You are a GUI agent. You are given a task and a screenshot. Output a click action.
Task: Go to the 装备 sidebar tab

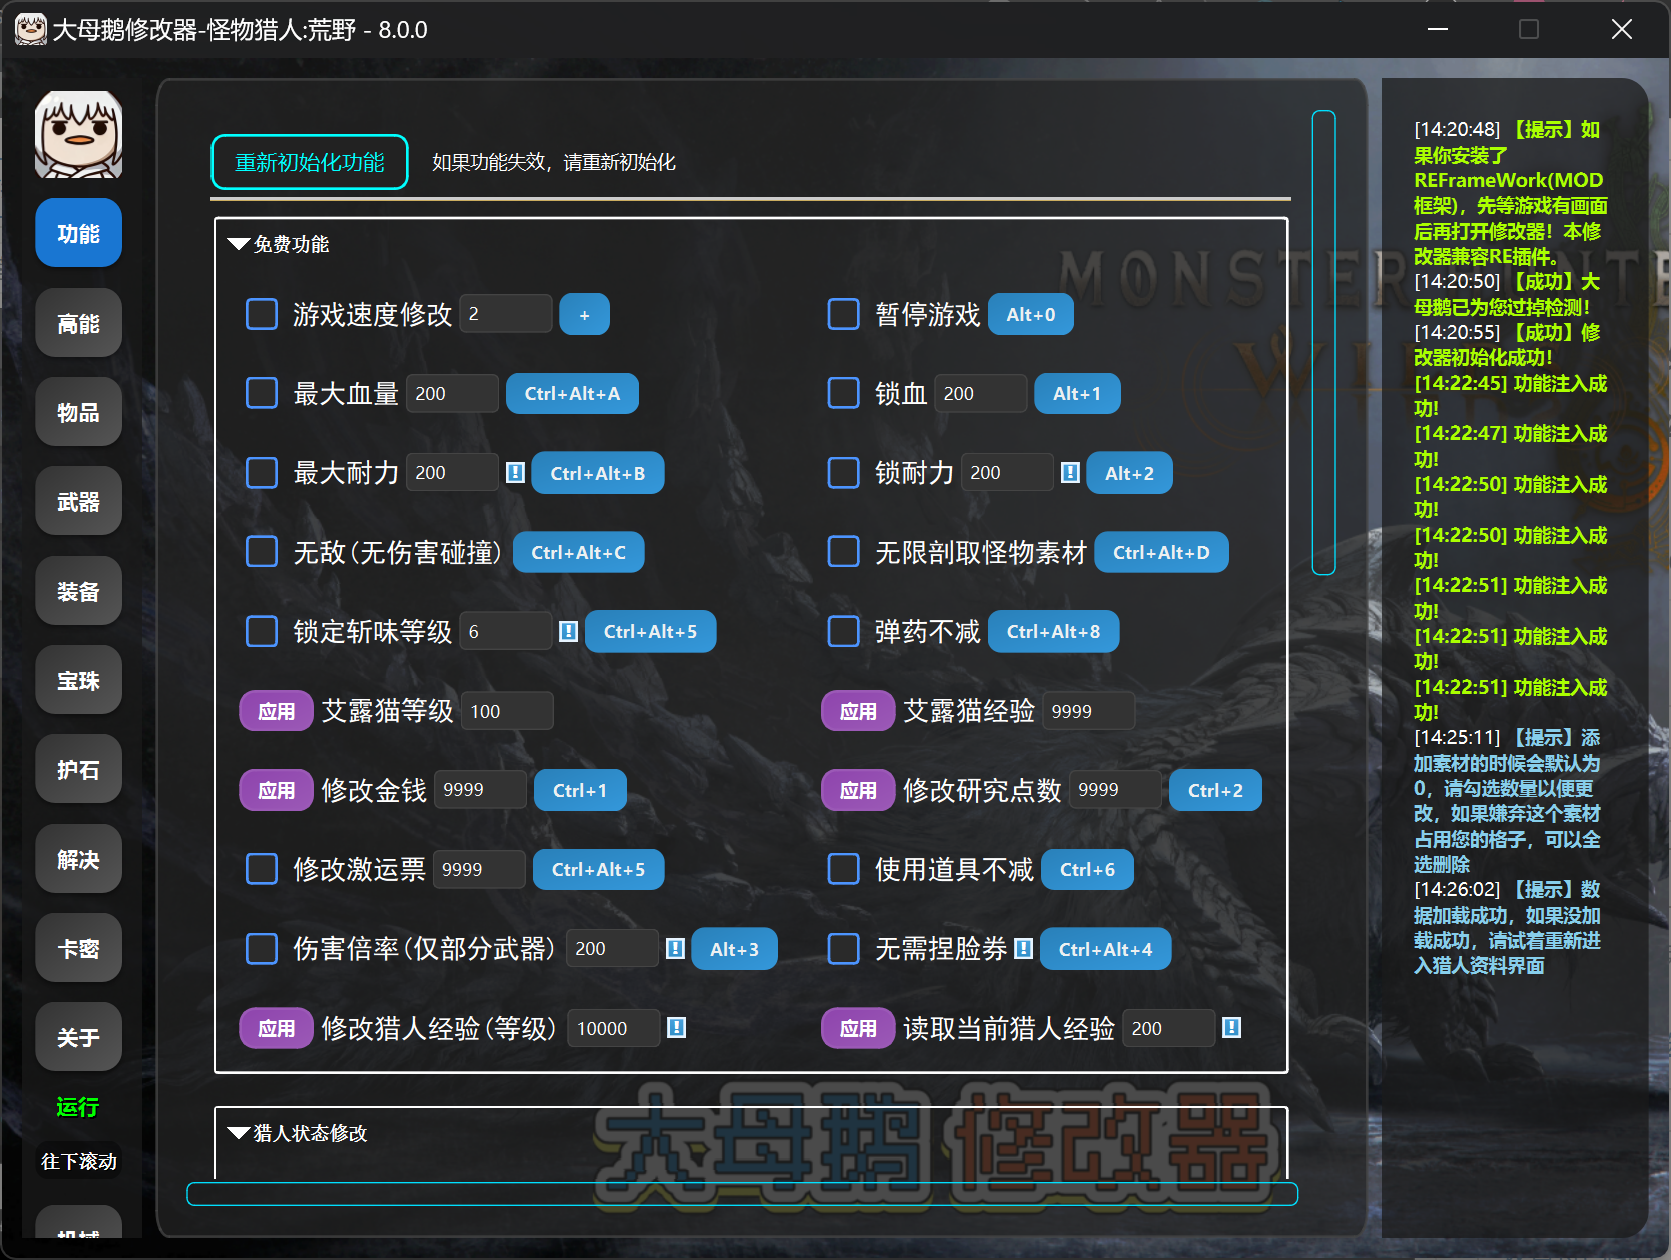(x=78, y=592)
